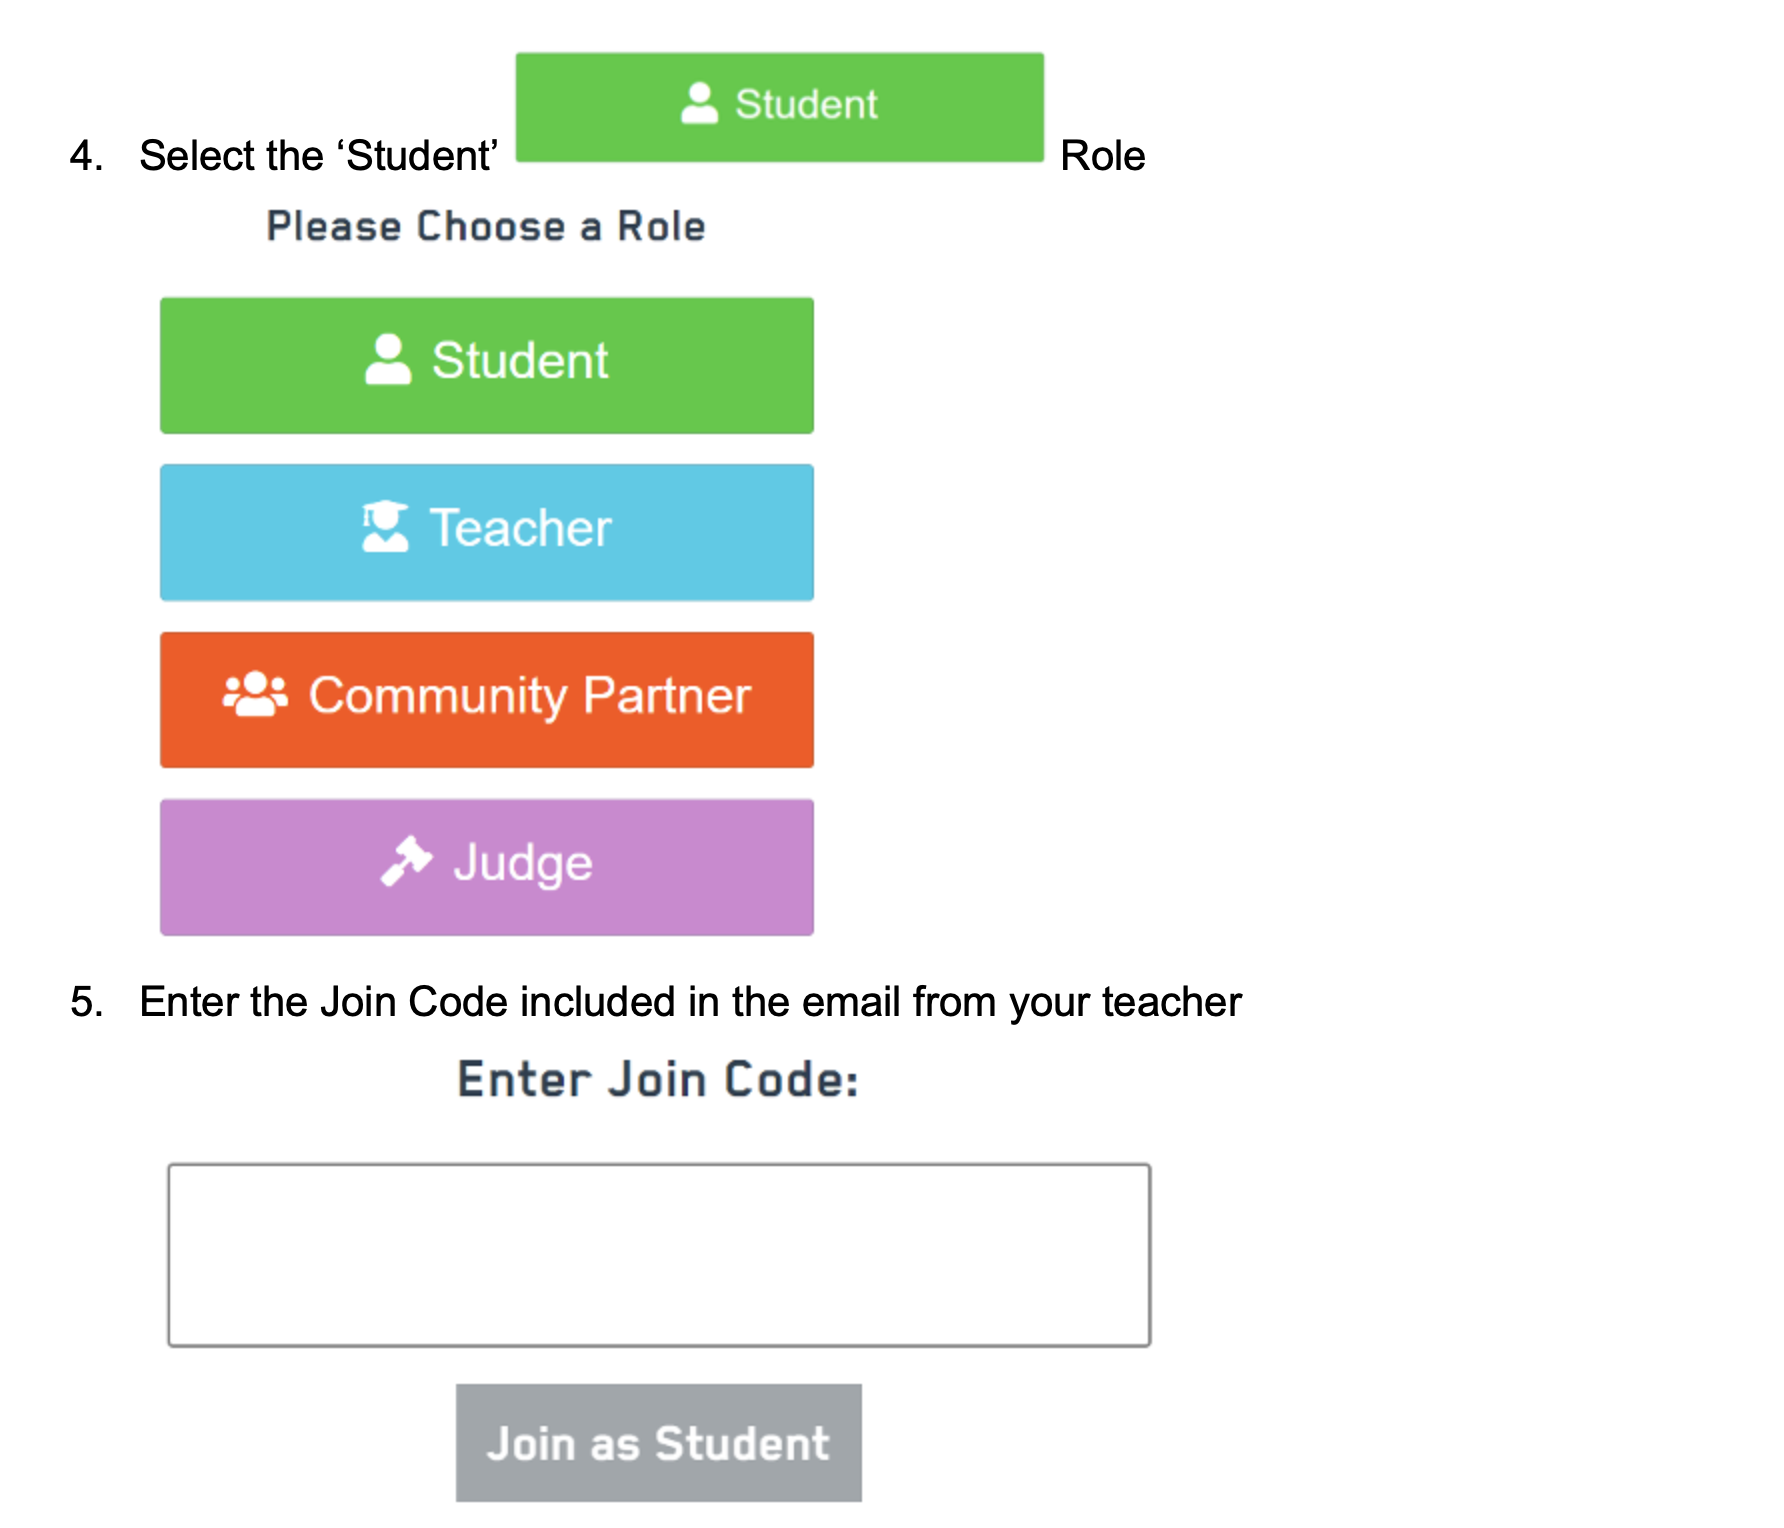This screenshot has width=1784, height=1528.
Task: Click the step 5 Join Code instruction sentence
Action: click(x=690, y=1002)
